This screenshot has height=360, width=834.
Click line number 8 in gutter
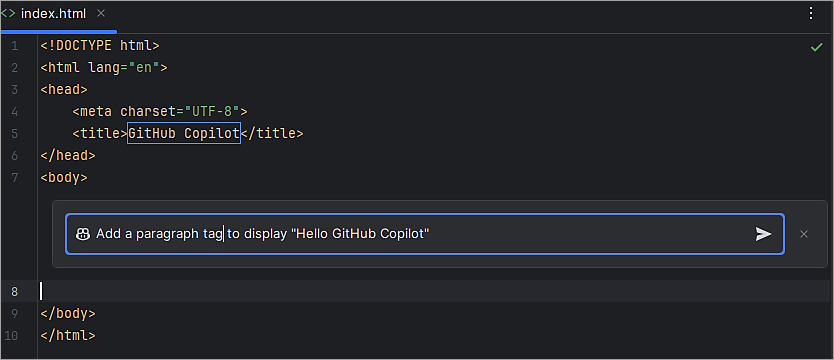[14, 291]
